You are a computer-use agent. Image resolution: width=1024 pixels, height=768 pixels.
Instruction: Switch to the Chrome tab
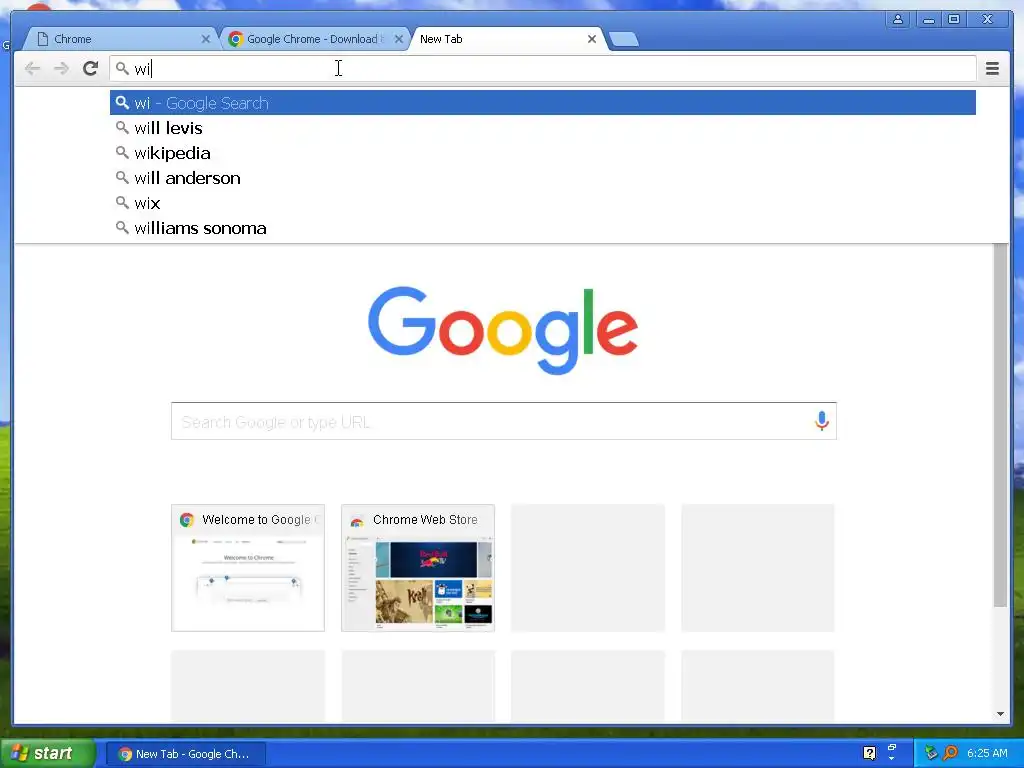[121, 39]
